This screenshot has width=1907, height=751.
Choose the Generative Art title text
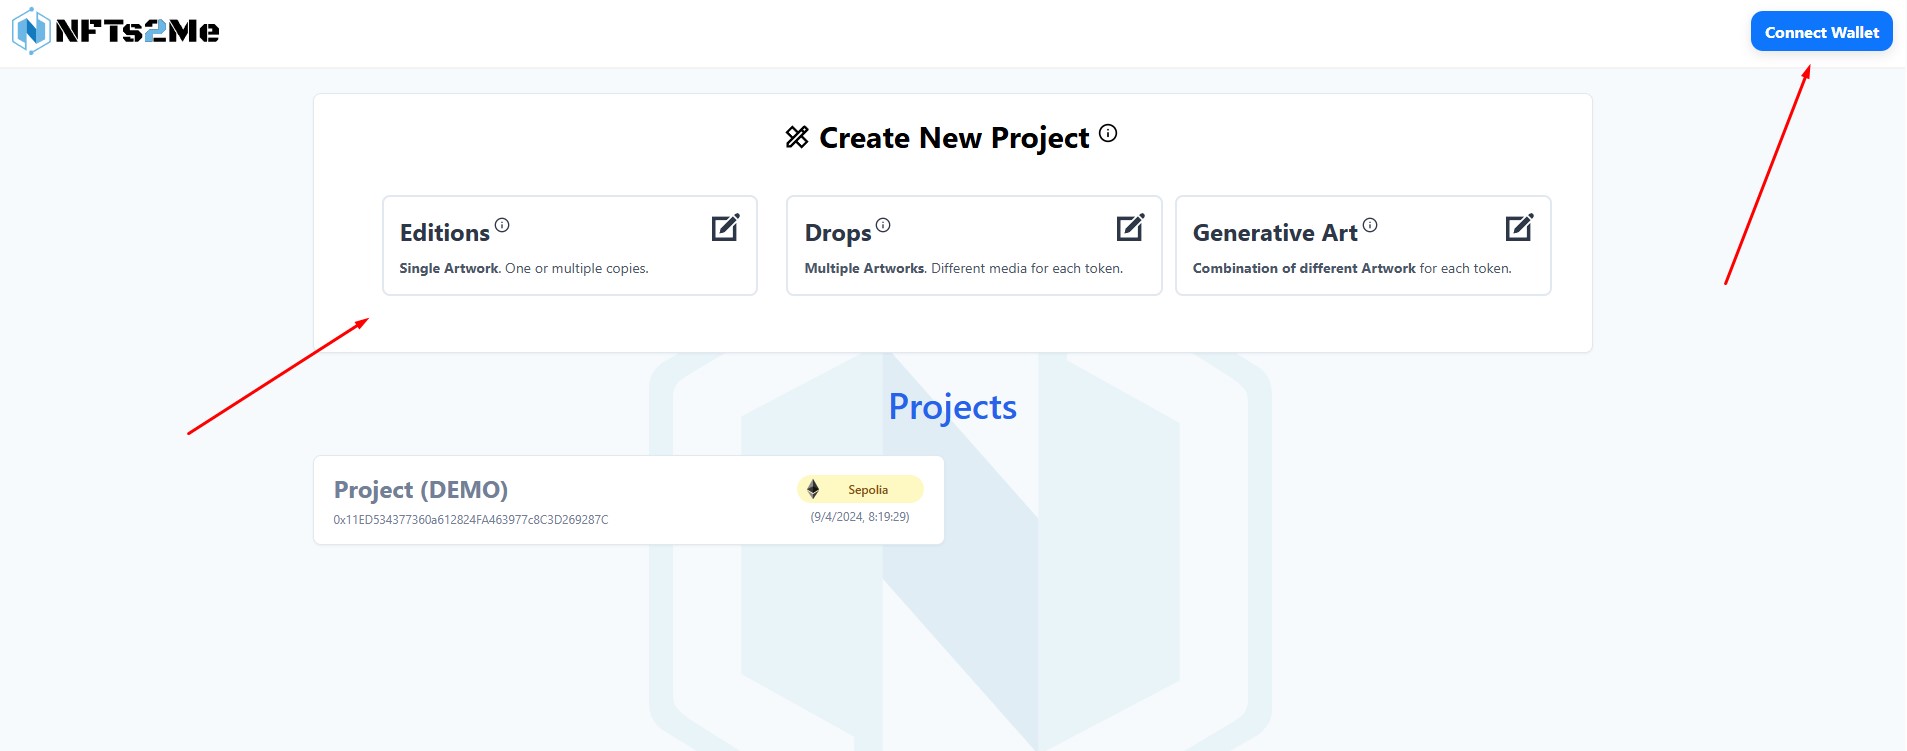tap(1274, 233)
